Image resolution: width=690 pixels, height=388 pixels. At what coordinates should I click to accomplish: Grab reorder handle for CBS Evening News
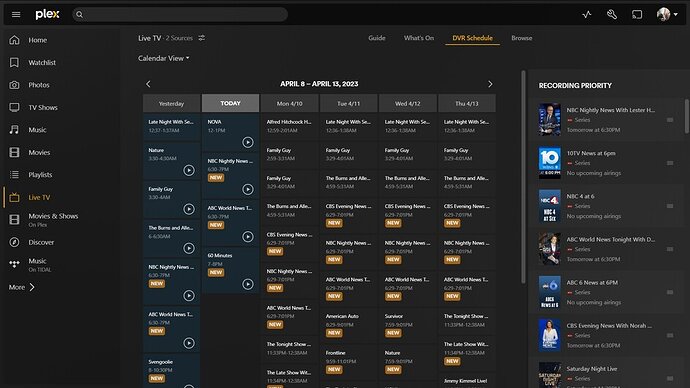tap(670, 335)
